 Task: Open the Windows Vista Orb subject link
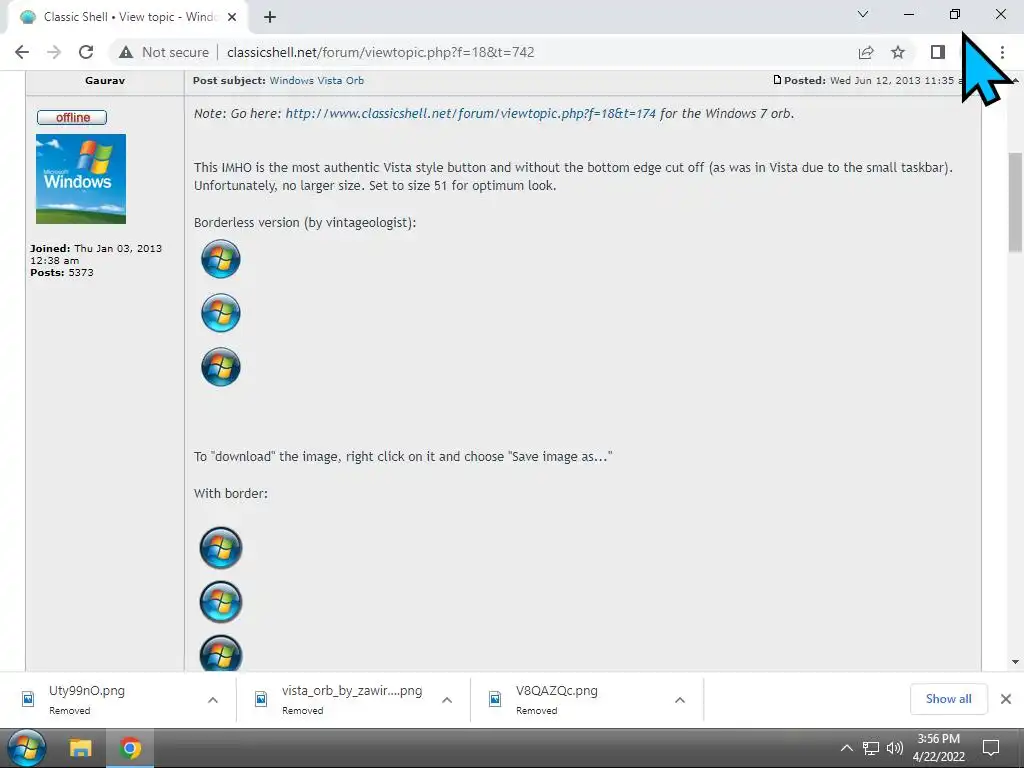click(317, 80)
